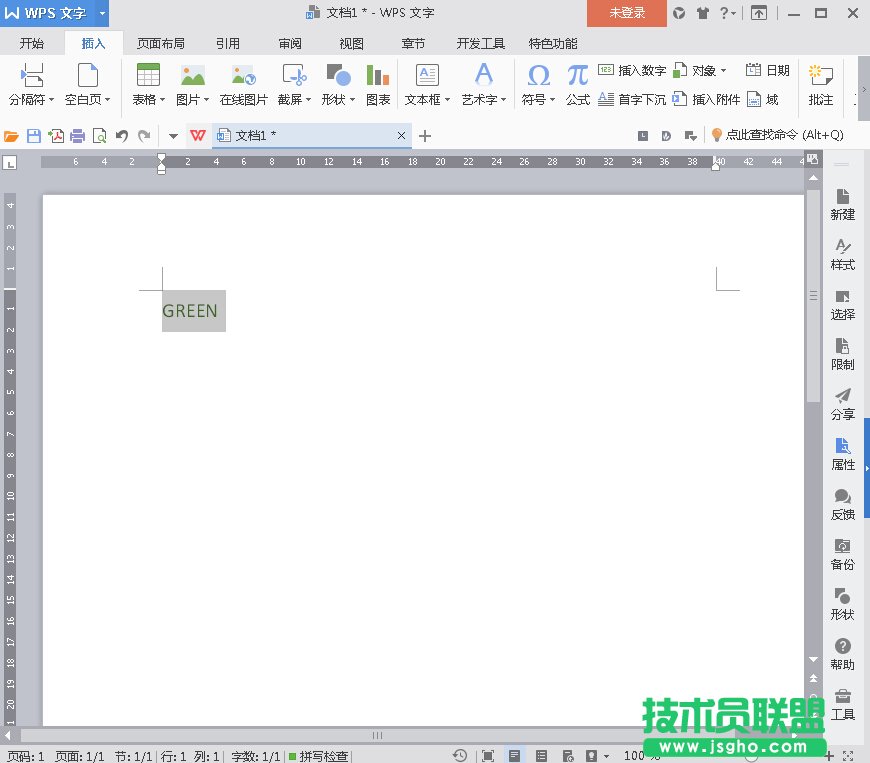The image size is (870, 763).
Task: Click the save icon in quick access toolbar
Action: coord(34,136)
